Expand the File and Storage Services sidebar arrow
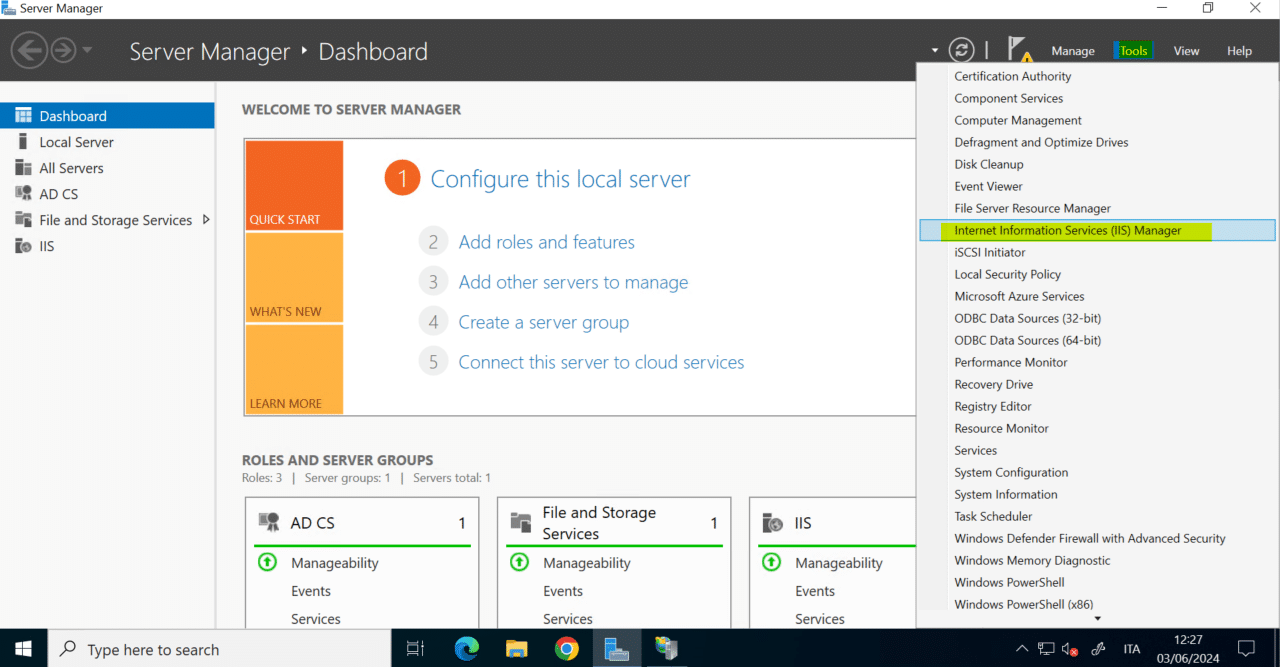This screenshot has height=667, width=1280. point(206,219)
